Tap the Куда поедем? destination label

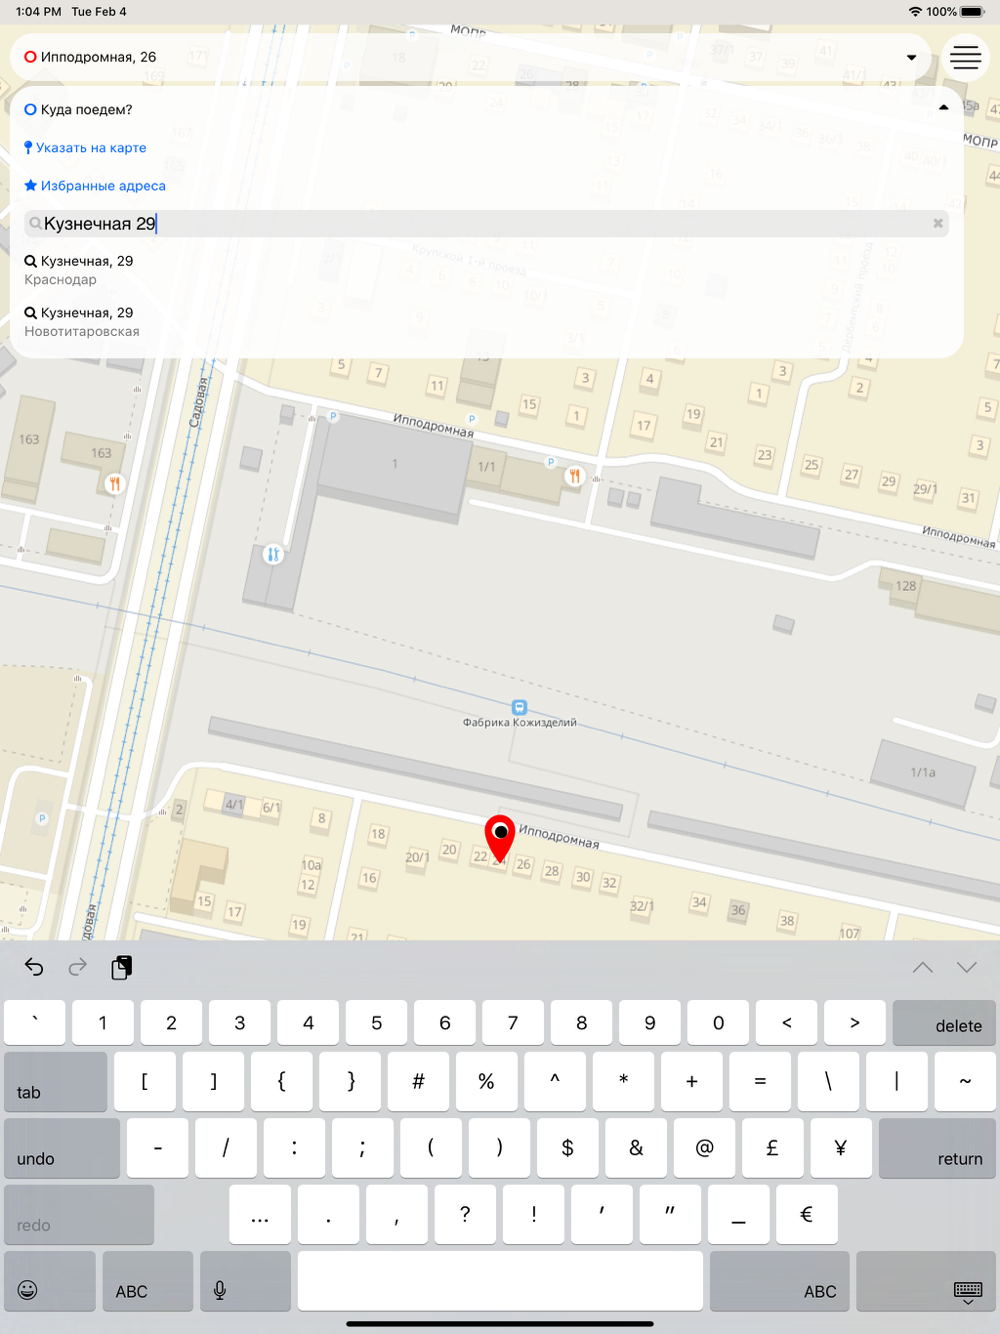click(86, 110)
